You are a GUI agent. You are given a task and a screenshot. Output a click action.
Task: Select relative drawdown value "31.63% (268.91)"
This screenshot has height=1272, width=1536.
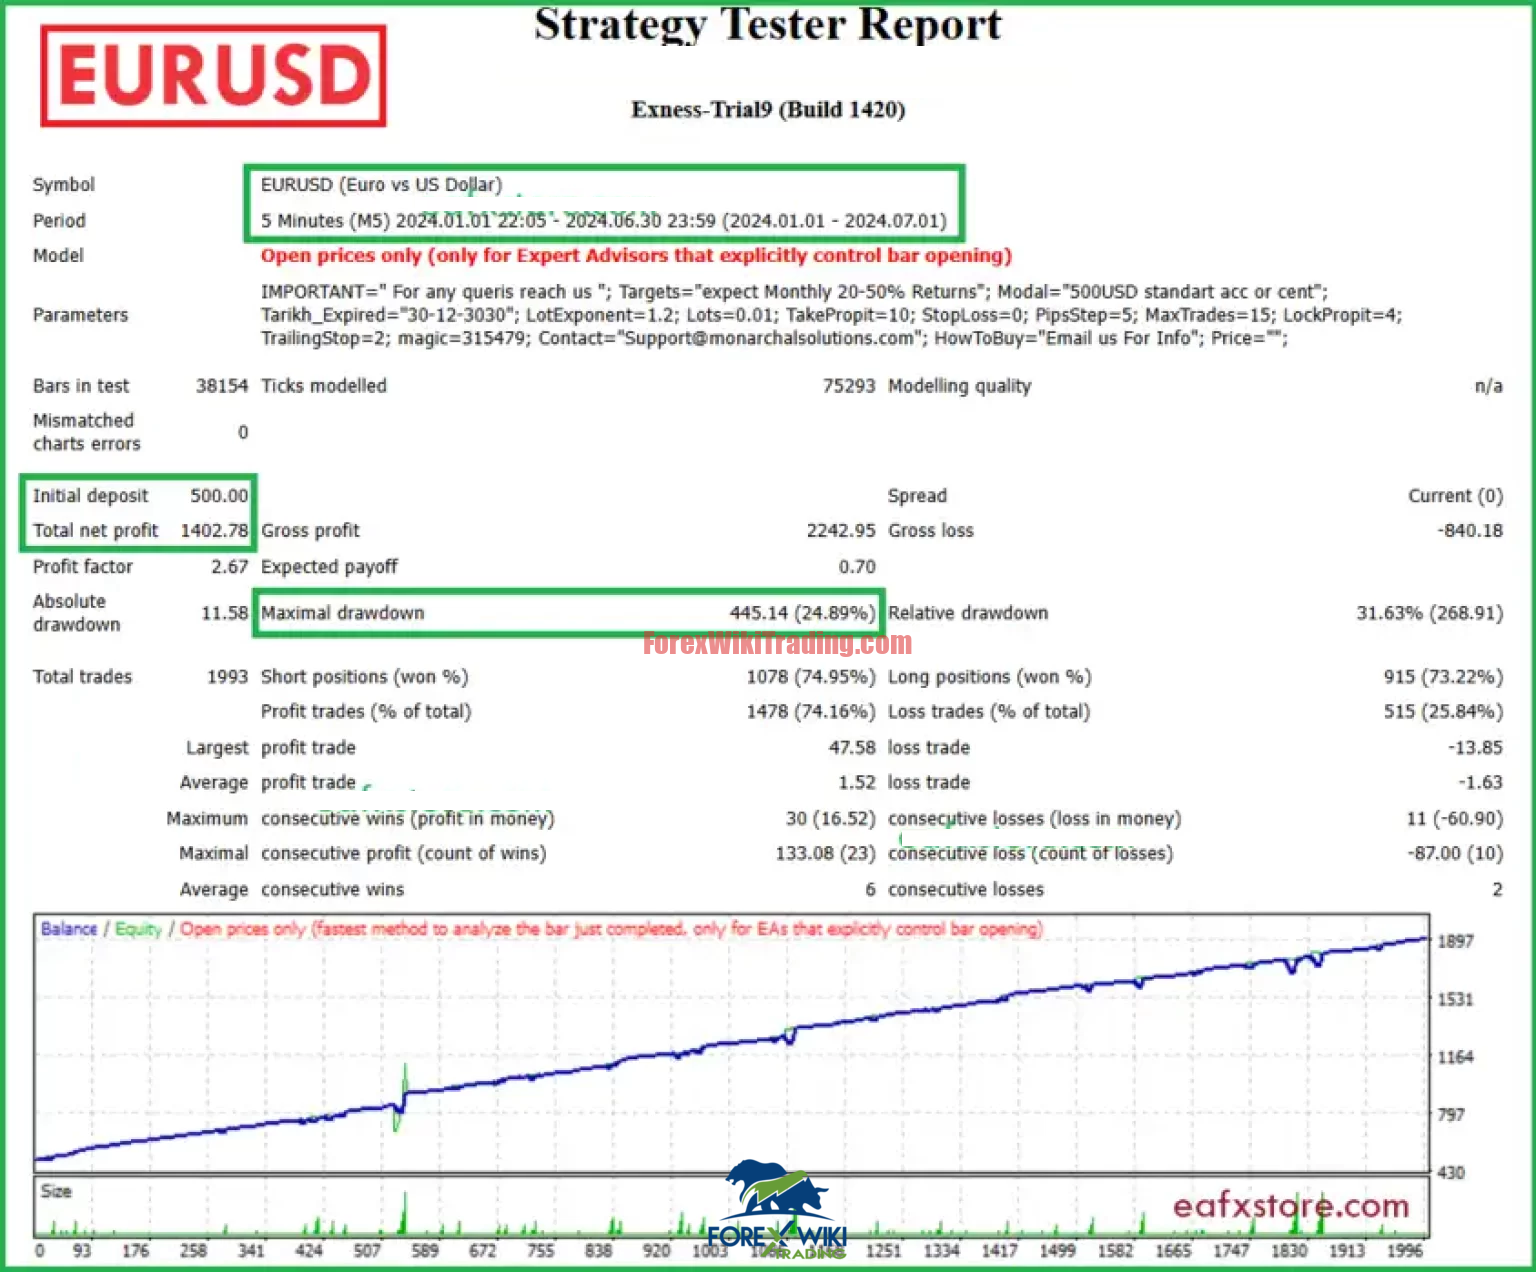pyautogui.click(x=1430, y=613)
